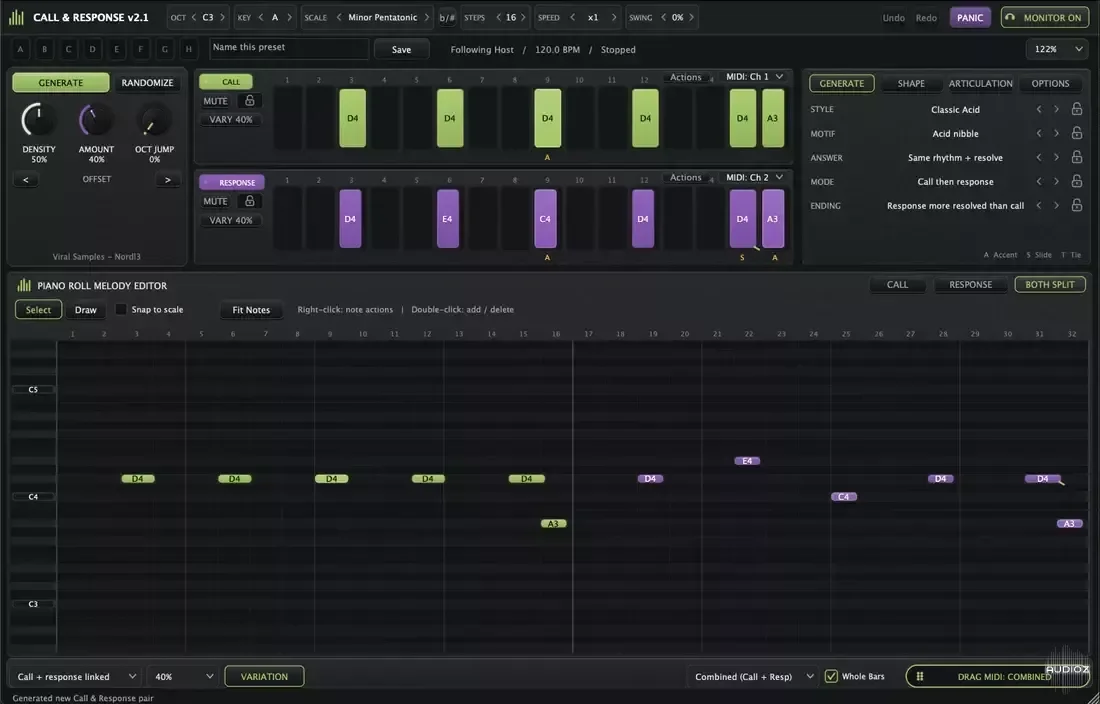Click the VARIATION button
Screen dimensions: 1100x704
tap(264, 677)
